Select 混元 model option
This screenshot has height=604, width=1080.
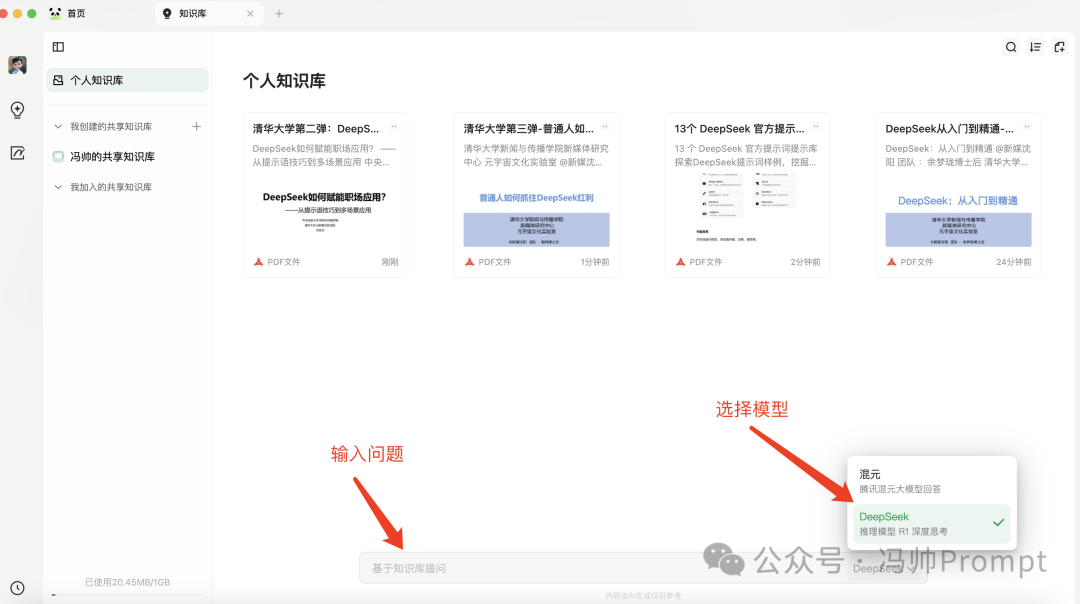coord(931,481)
